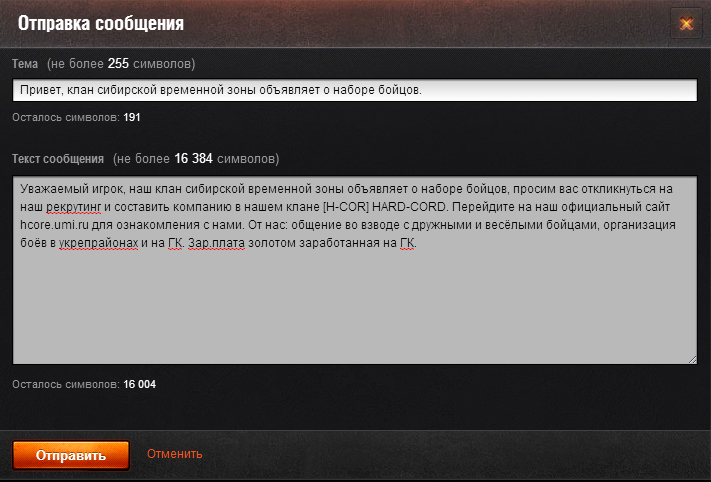Image resolution: width=711 pixels, height=482 pixels.
Task: Click the misspelled word рекрутинг
Action: point(73,207)
